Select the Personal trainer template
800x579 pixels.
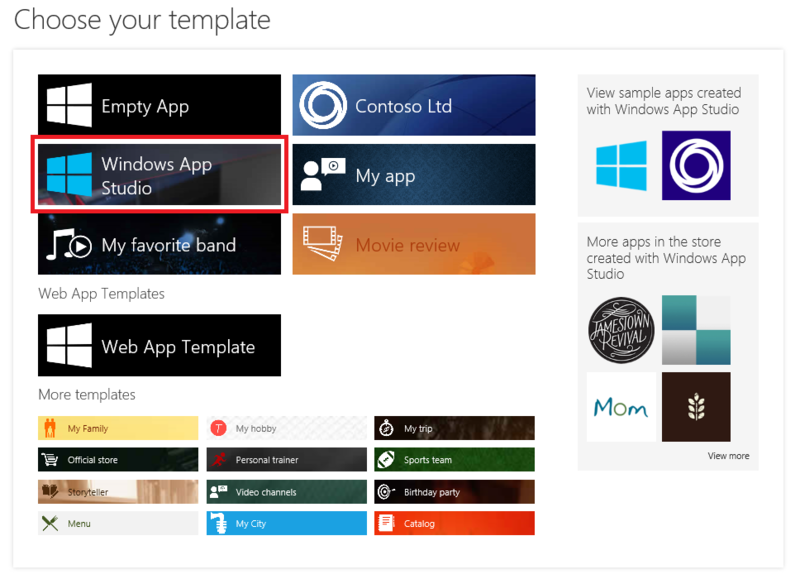click(x=286, y=459)
